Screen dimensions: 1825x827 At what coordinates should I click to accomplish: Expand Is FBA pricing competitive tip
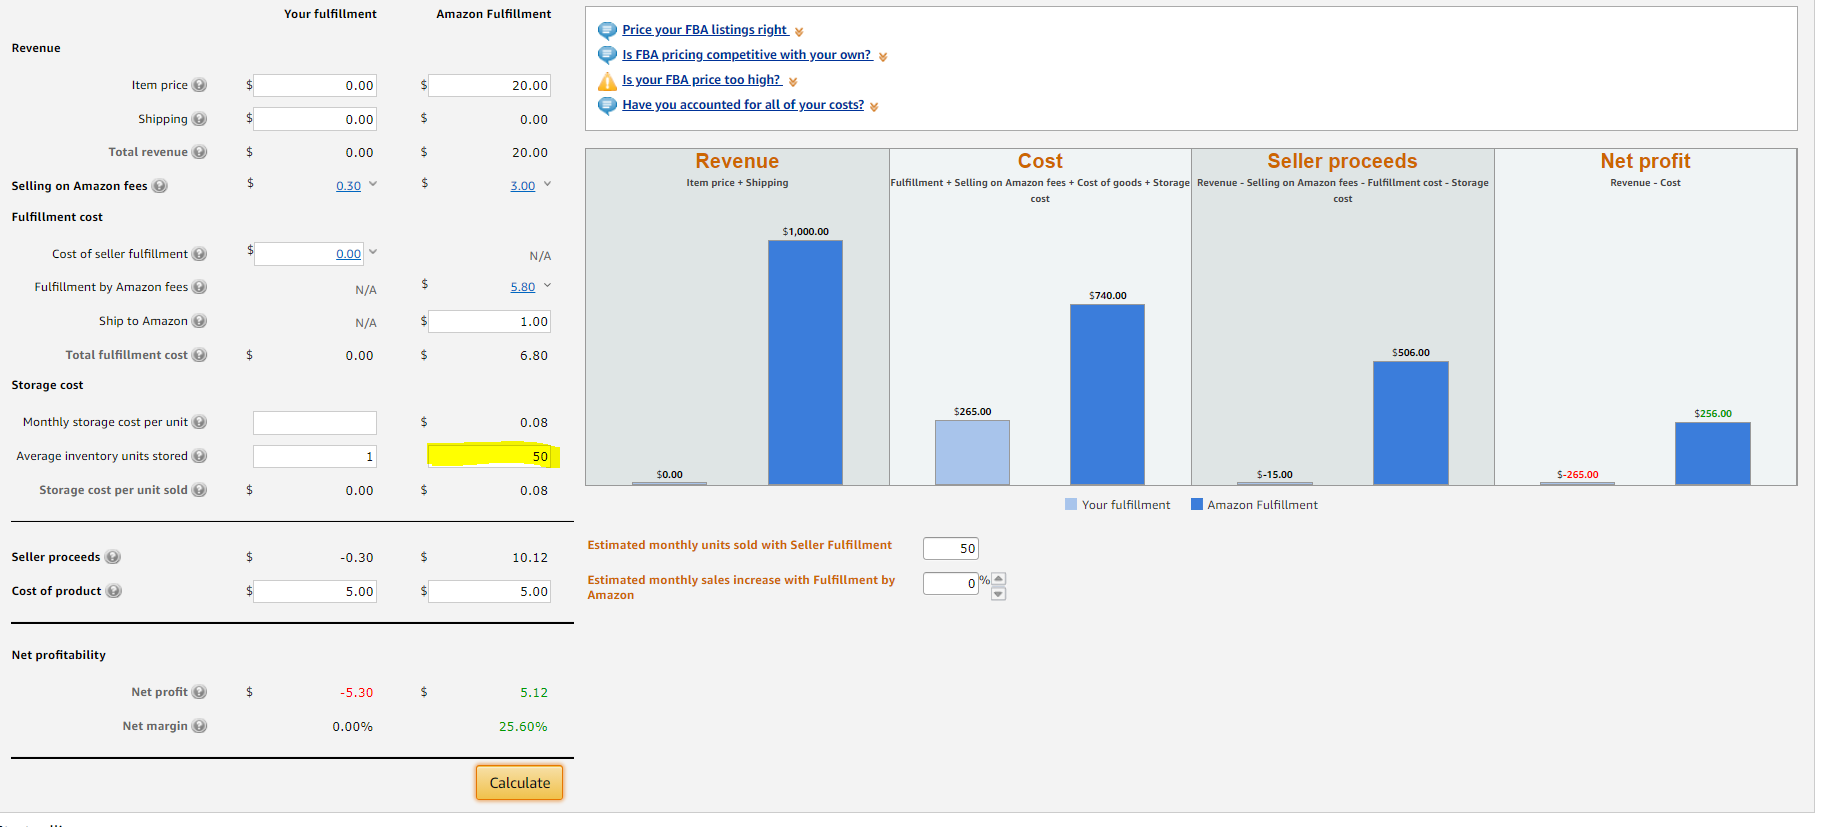(883, 57)
